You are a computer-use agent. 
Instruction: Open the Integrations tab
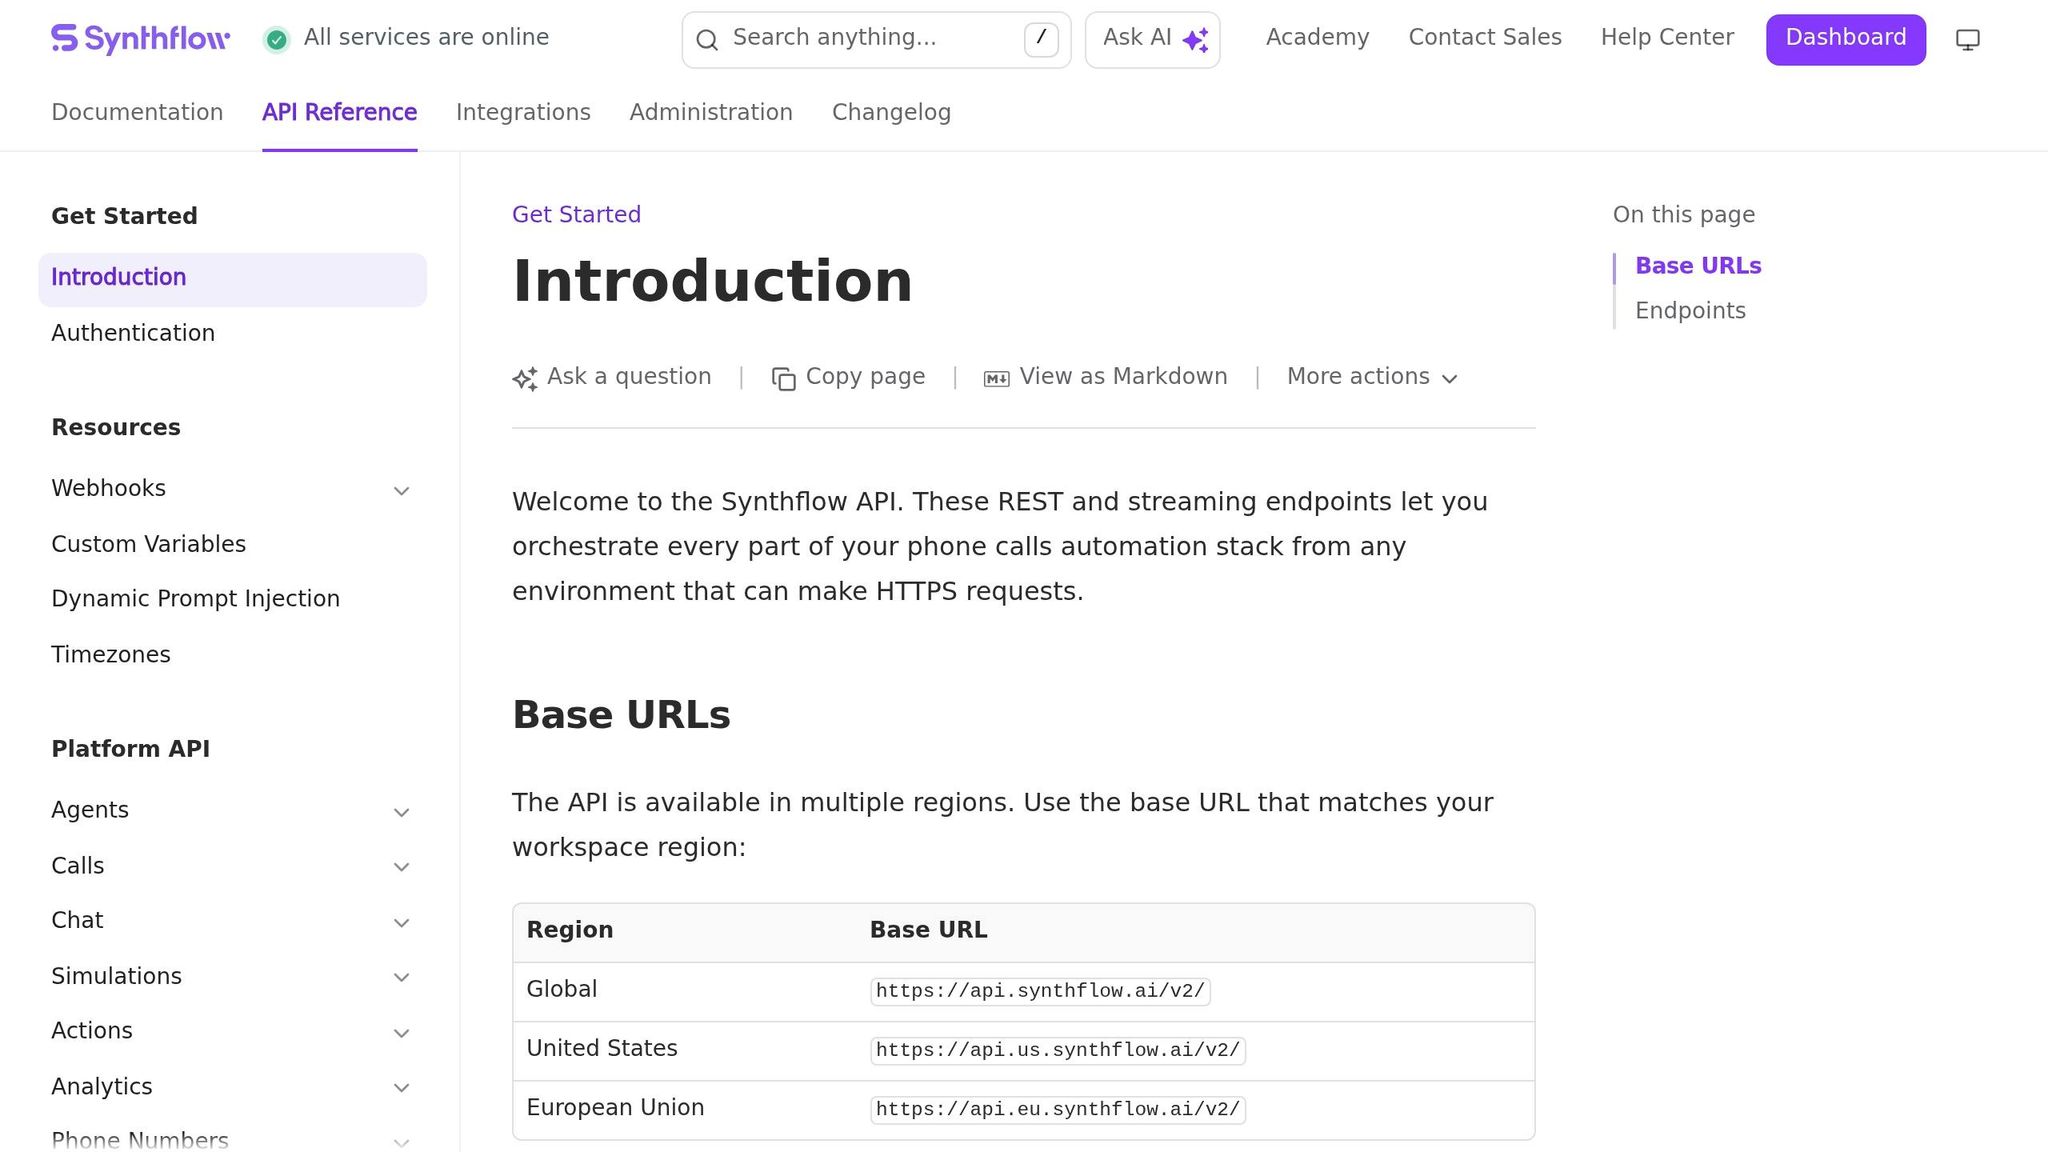click(x=523, y=112)
